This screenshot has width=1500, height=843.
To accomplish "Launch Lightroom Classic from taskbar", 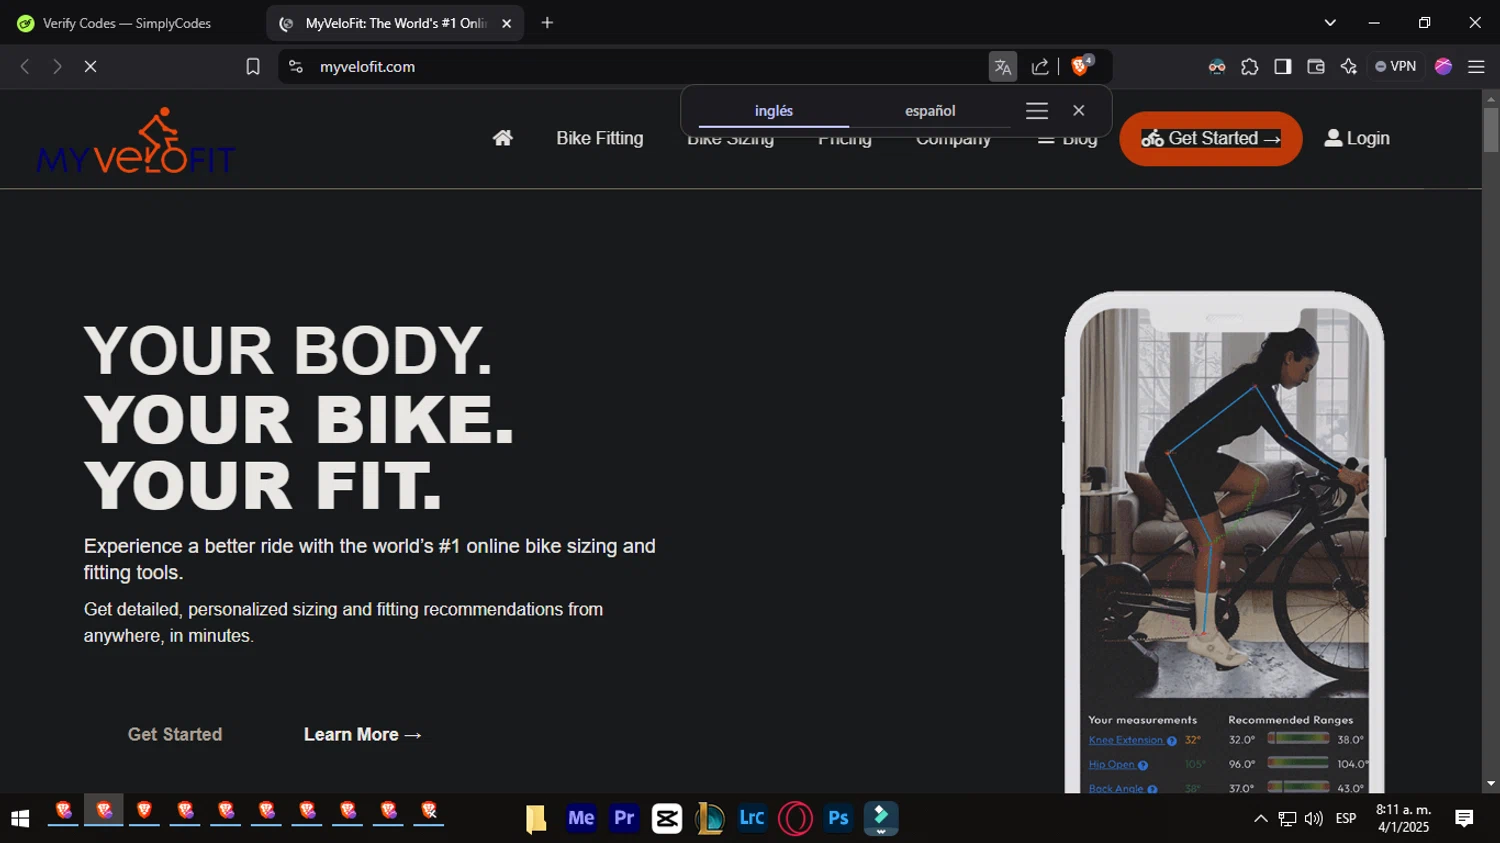I will tap(752, 818).
